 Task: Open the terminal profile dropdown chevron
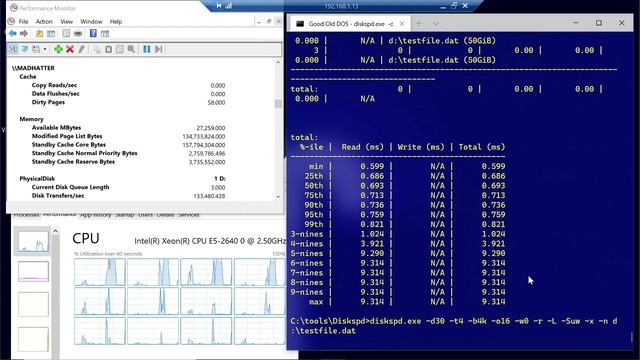pos(436,24)
